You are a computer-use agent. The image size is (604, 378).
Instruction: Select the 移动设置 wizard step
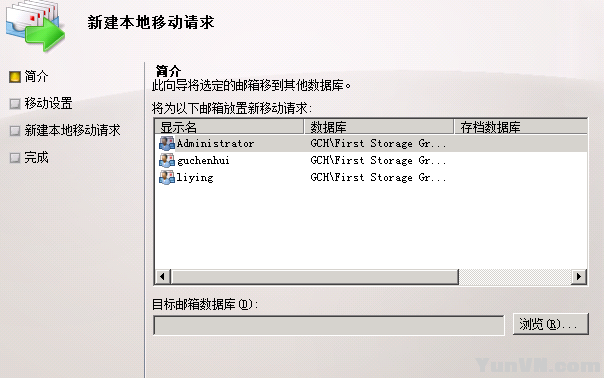click(x=48, y=103)
